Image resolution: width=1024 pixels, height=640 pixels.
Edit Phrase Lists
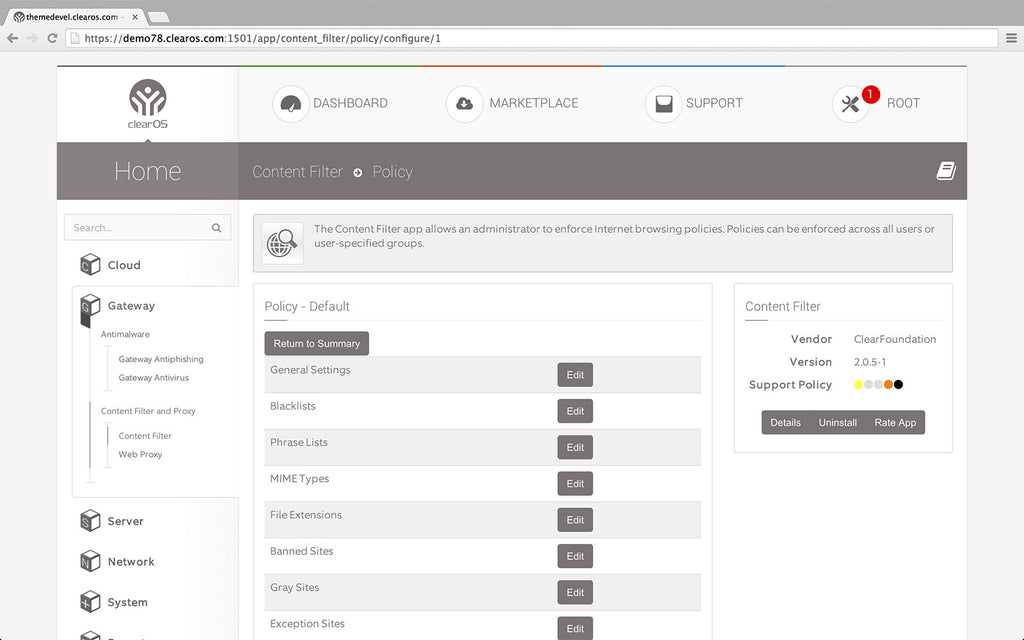click(575, 447)
